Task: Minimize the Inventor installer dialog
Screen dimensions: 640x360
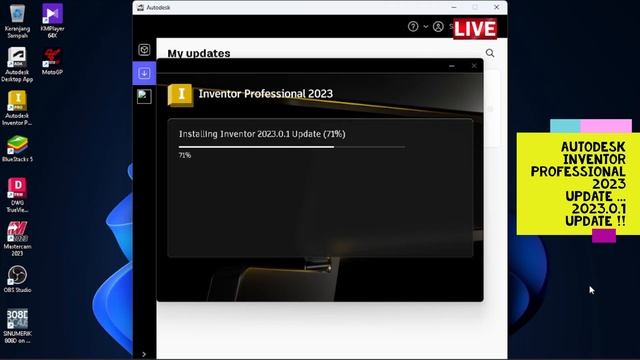Action: (451, 66)
